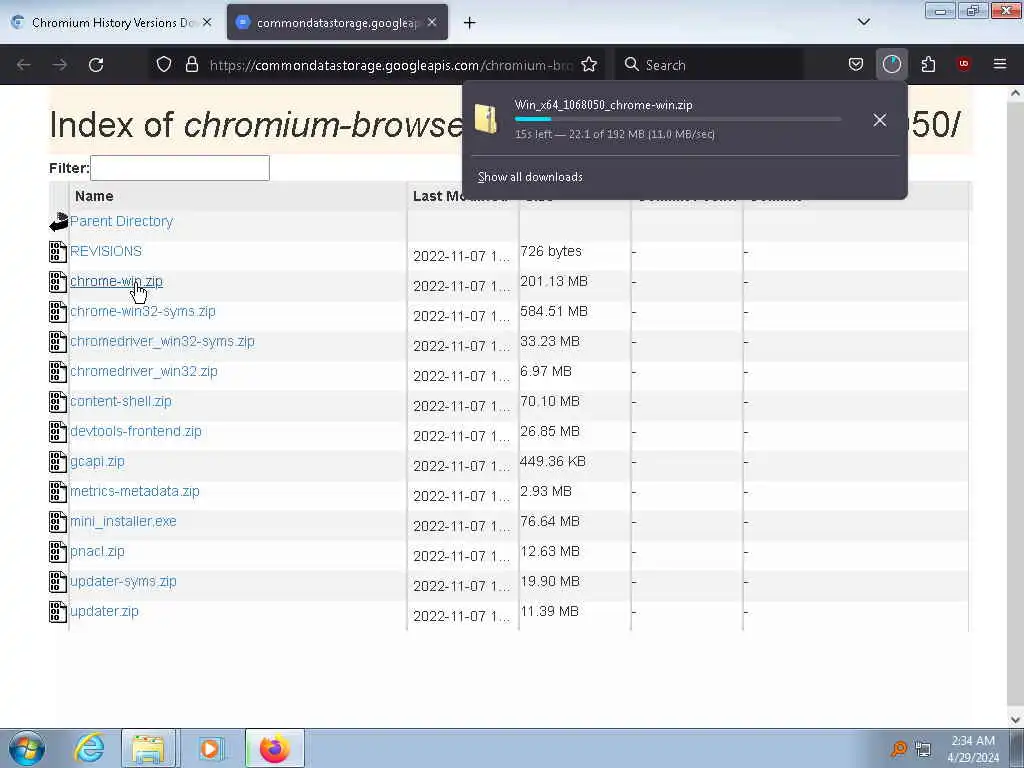
Task: Toggle the downloads panel button
Action: tap(891, 65)
